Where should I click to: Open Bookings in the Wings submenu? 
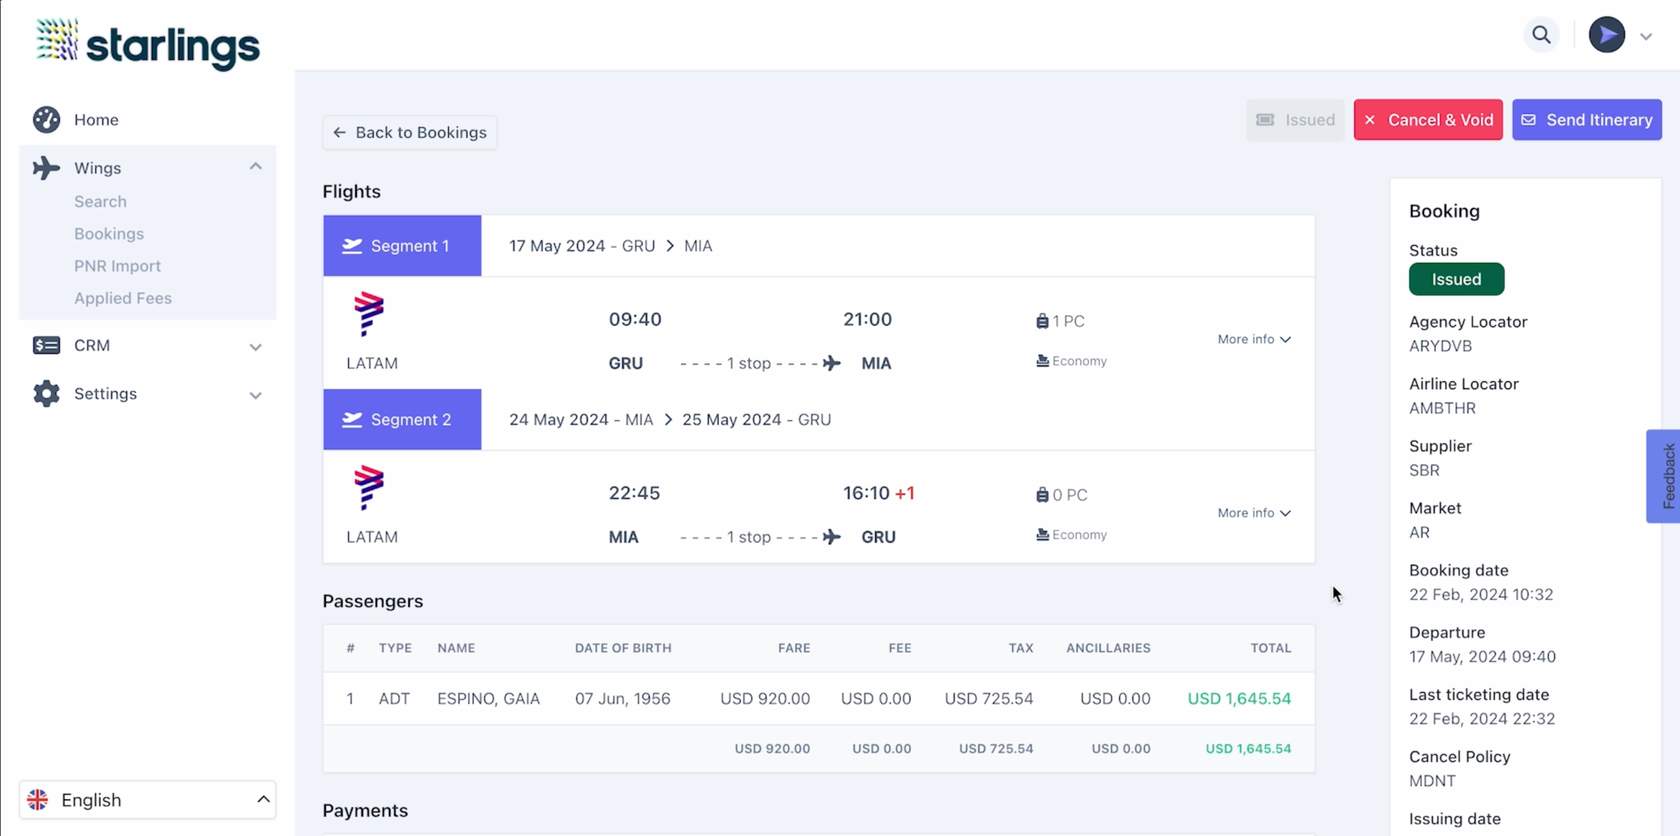tap(109, 234)
